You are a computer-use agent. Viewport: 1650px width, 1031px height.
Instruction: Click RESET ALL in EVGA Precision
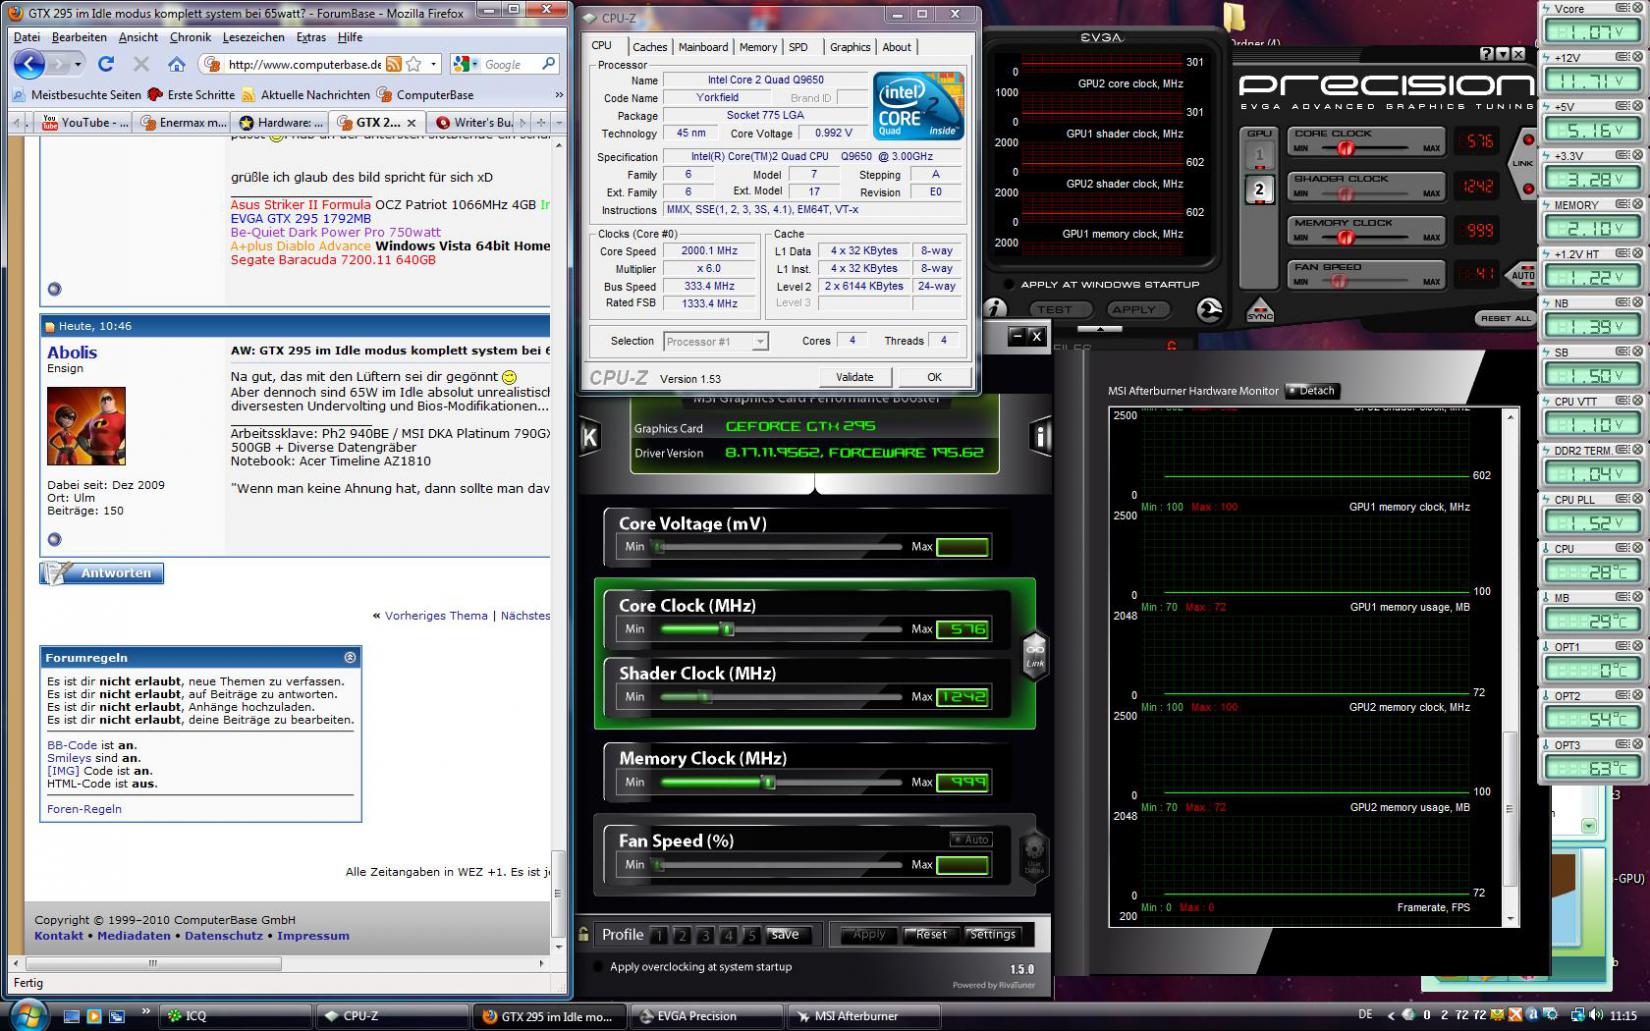tap(1506, 318)
